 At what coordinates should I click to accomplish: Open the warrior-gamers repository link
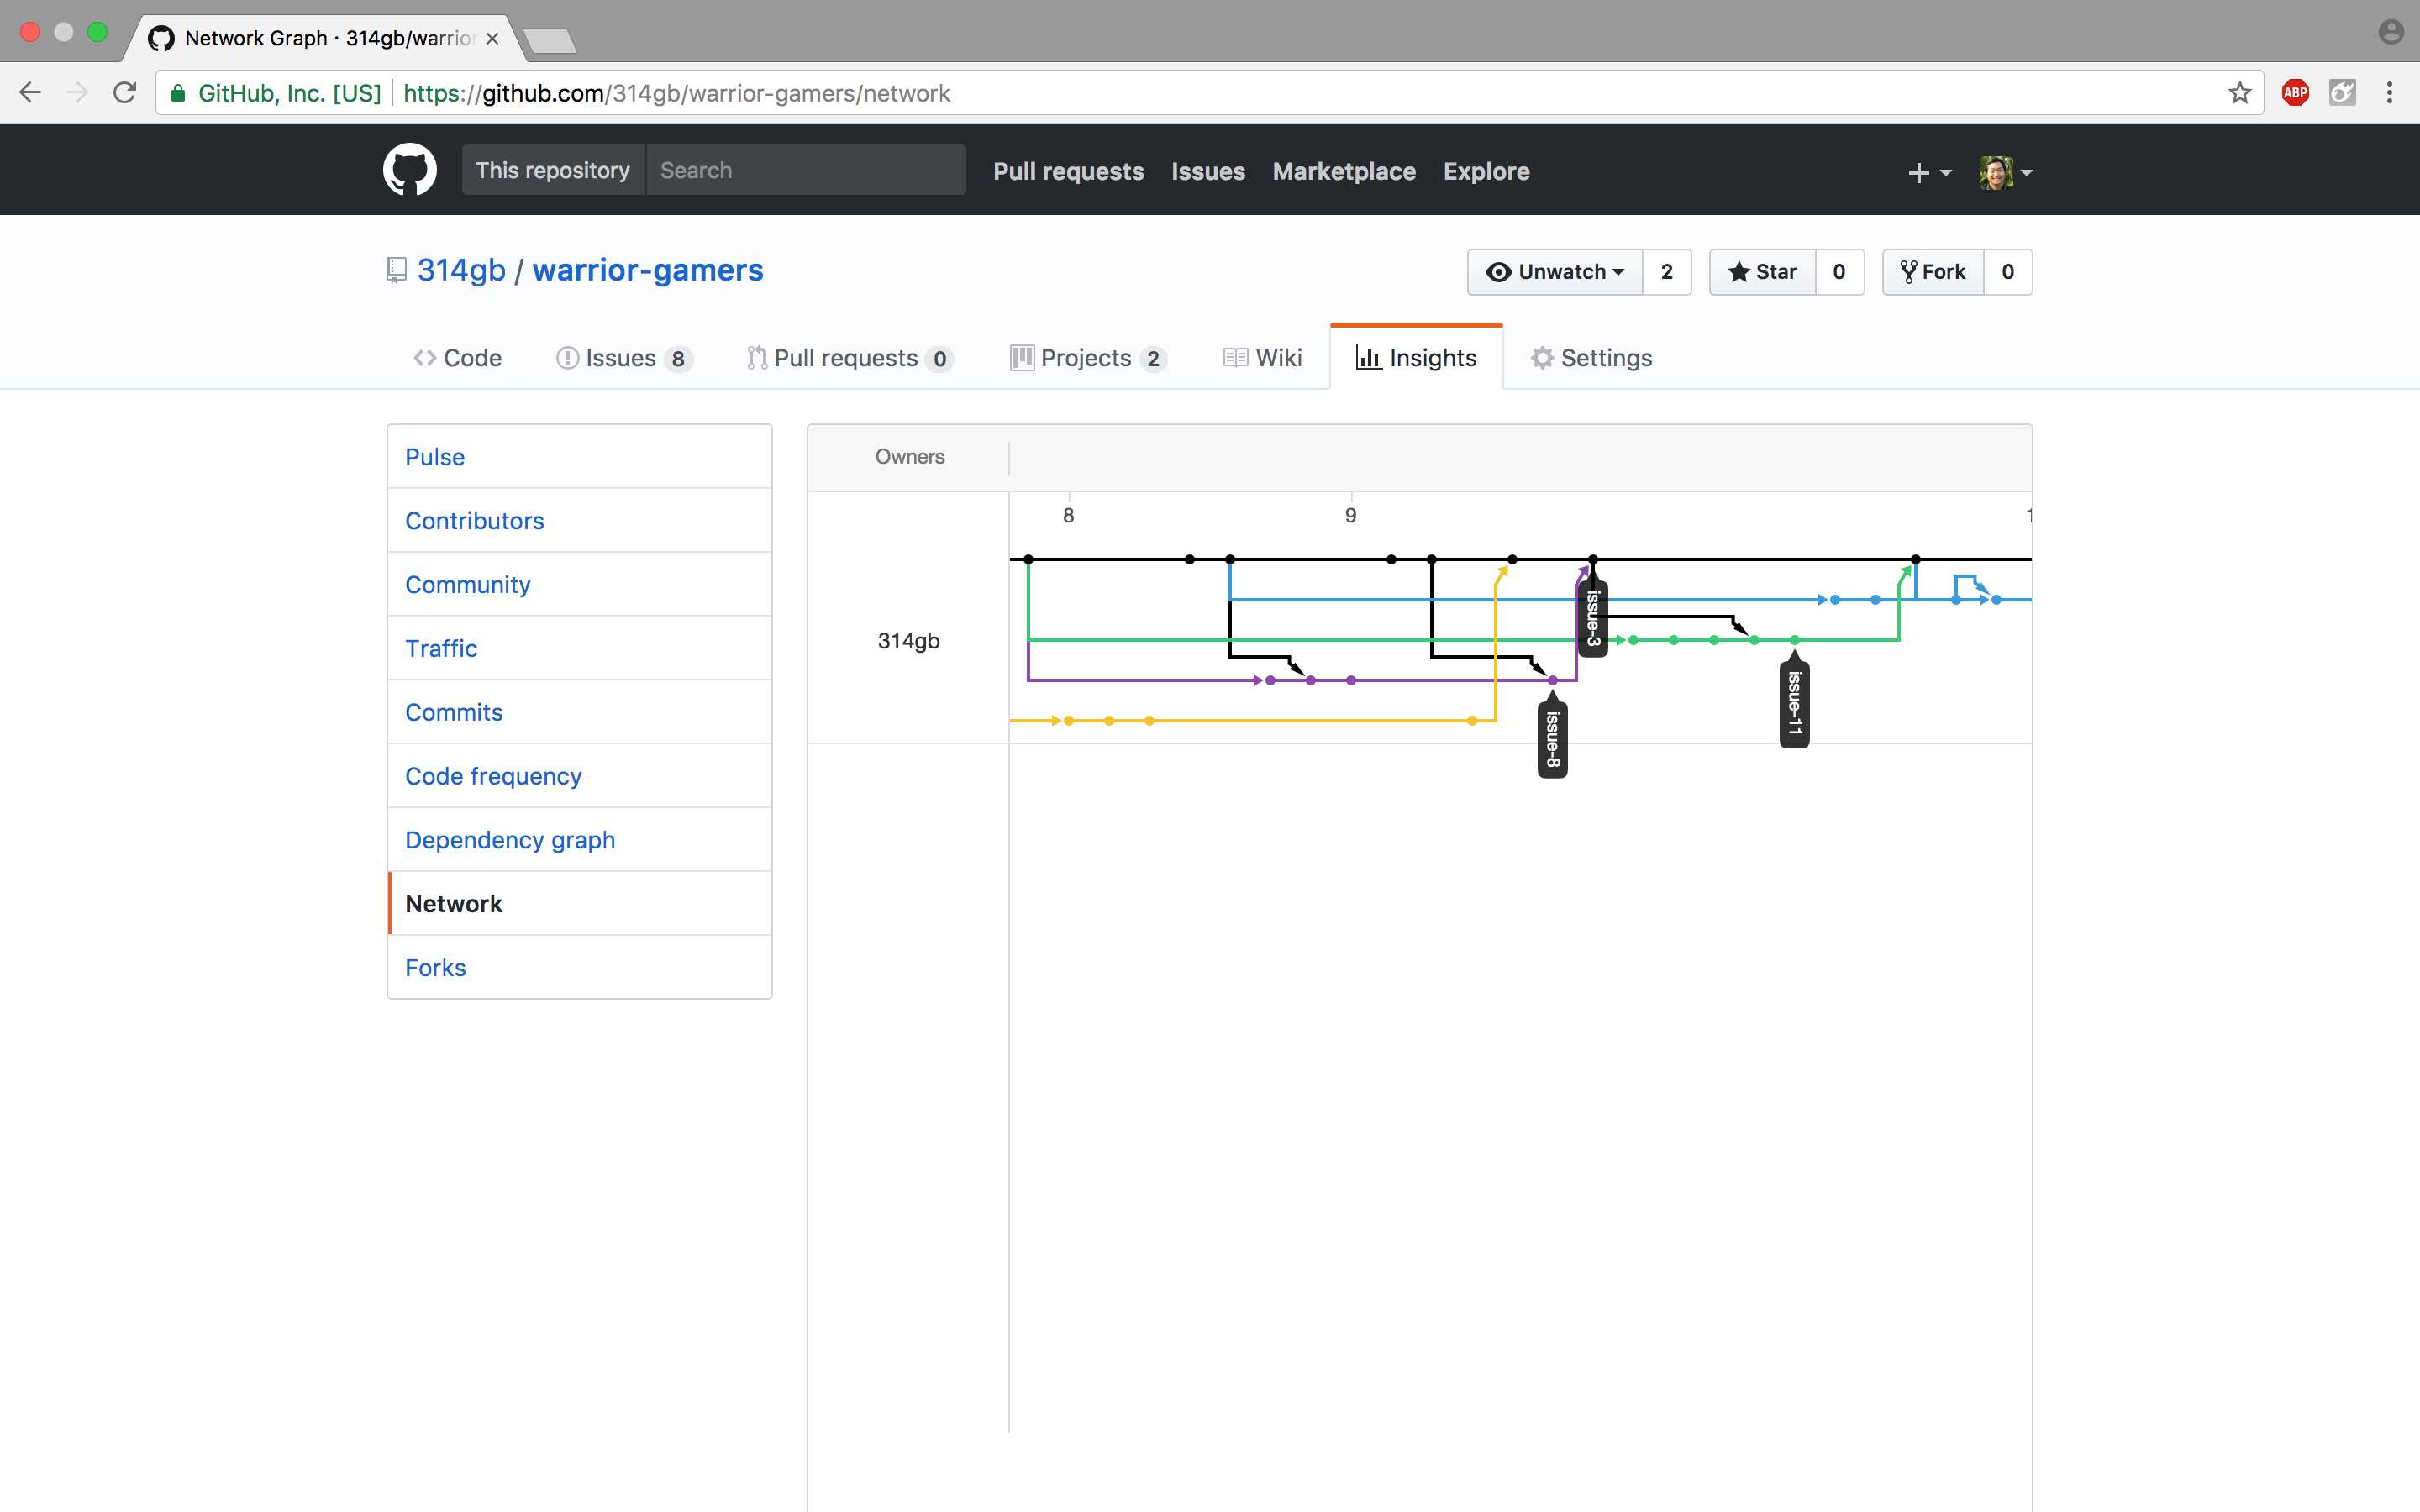coord(647,270)
